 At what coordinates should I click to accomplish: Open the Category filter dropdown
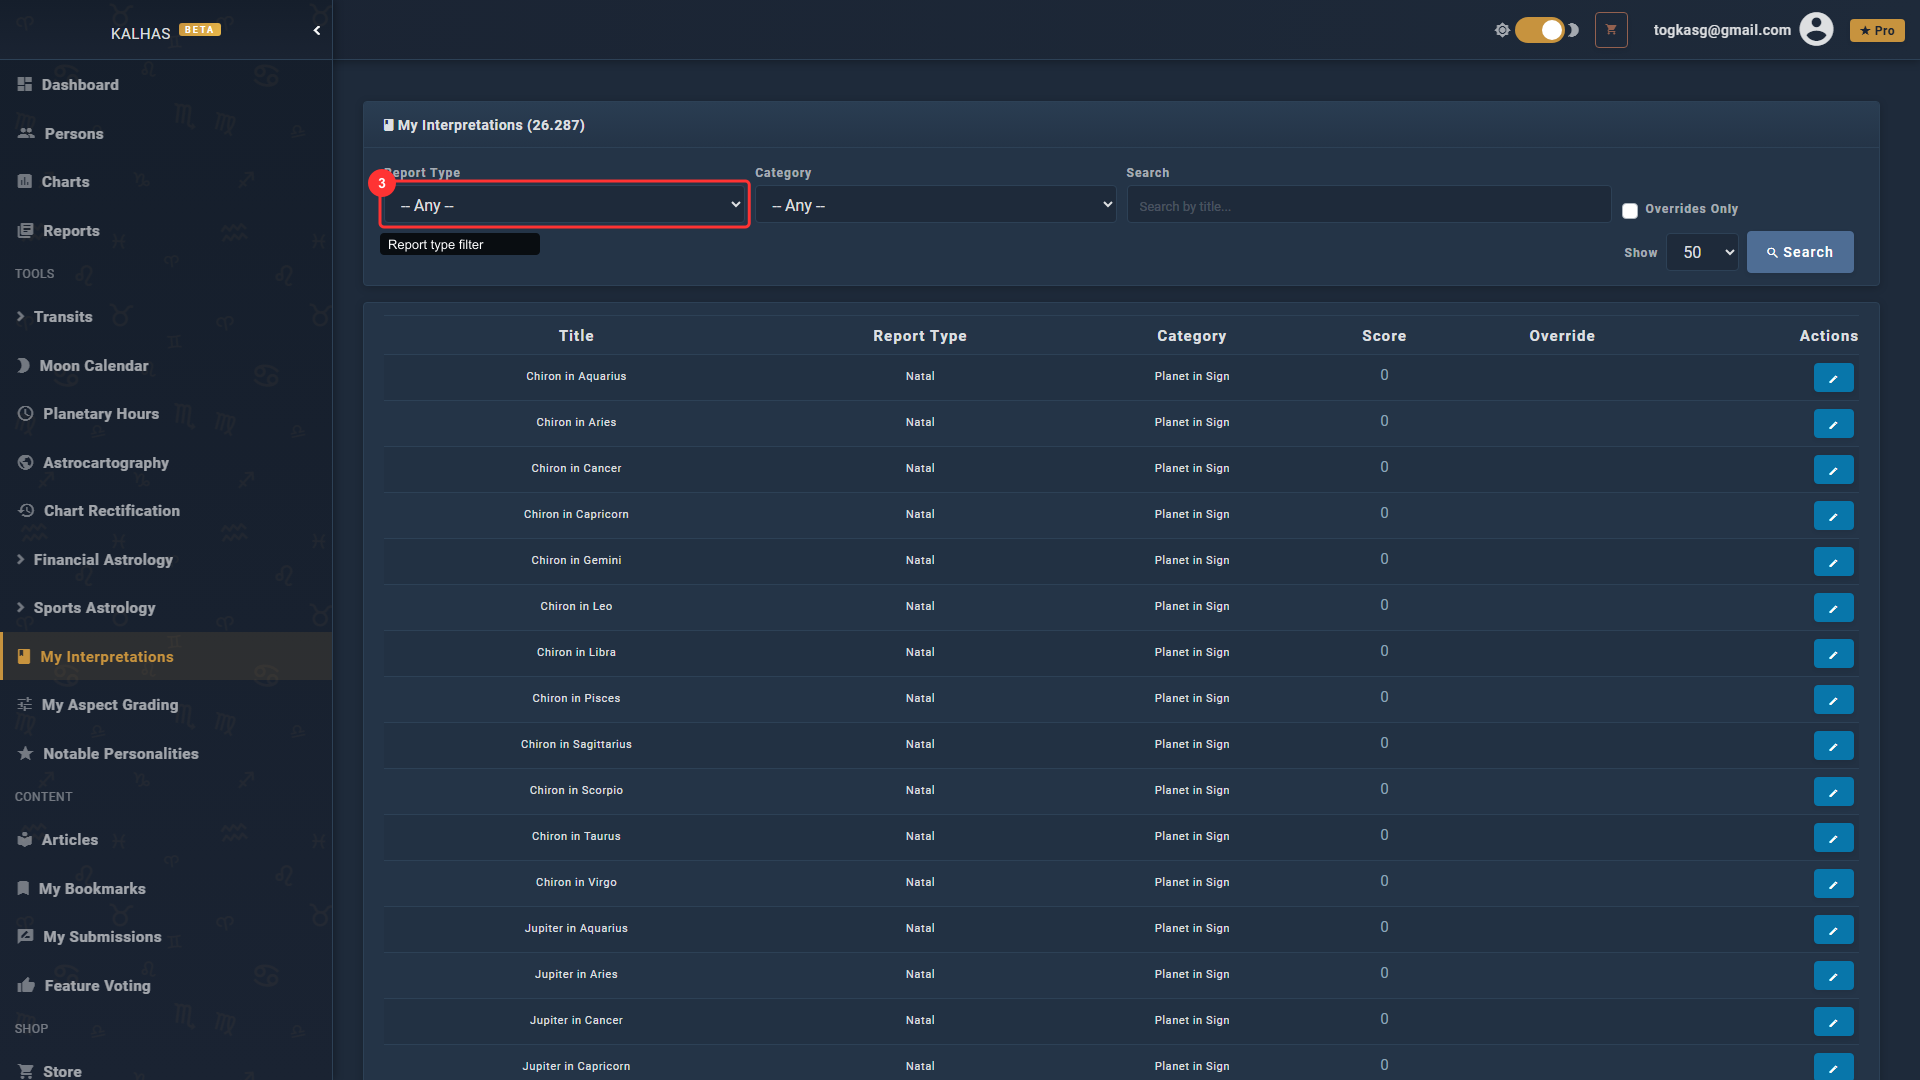click(936, 205)
